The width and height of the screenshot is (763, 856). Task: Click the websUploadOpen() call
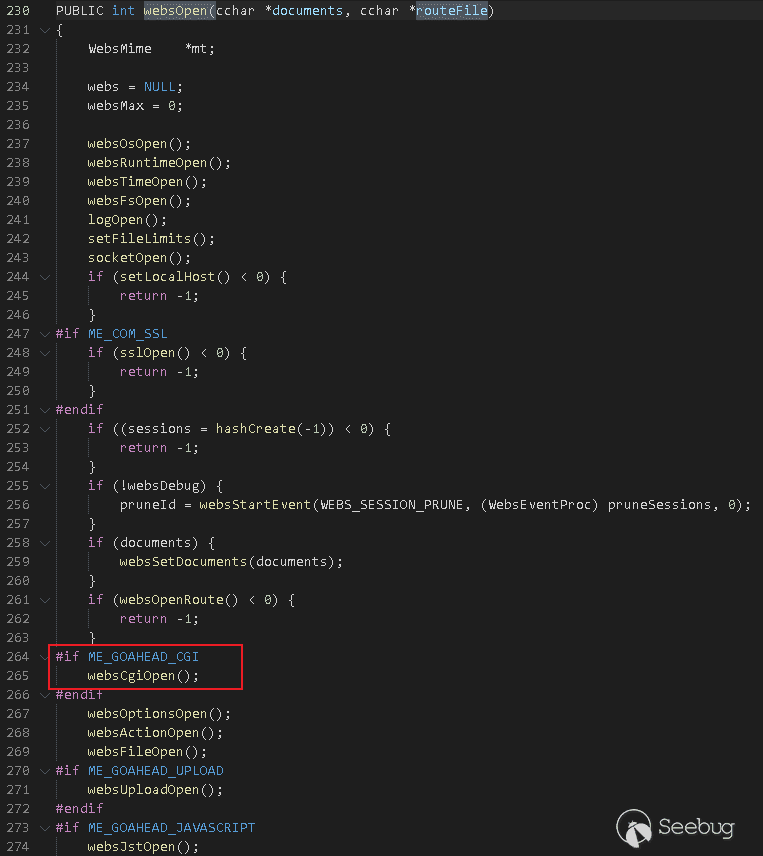156,790
